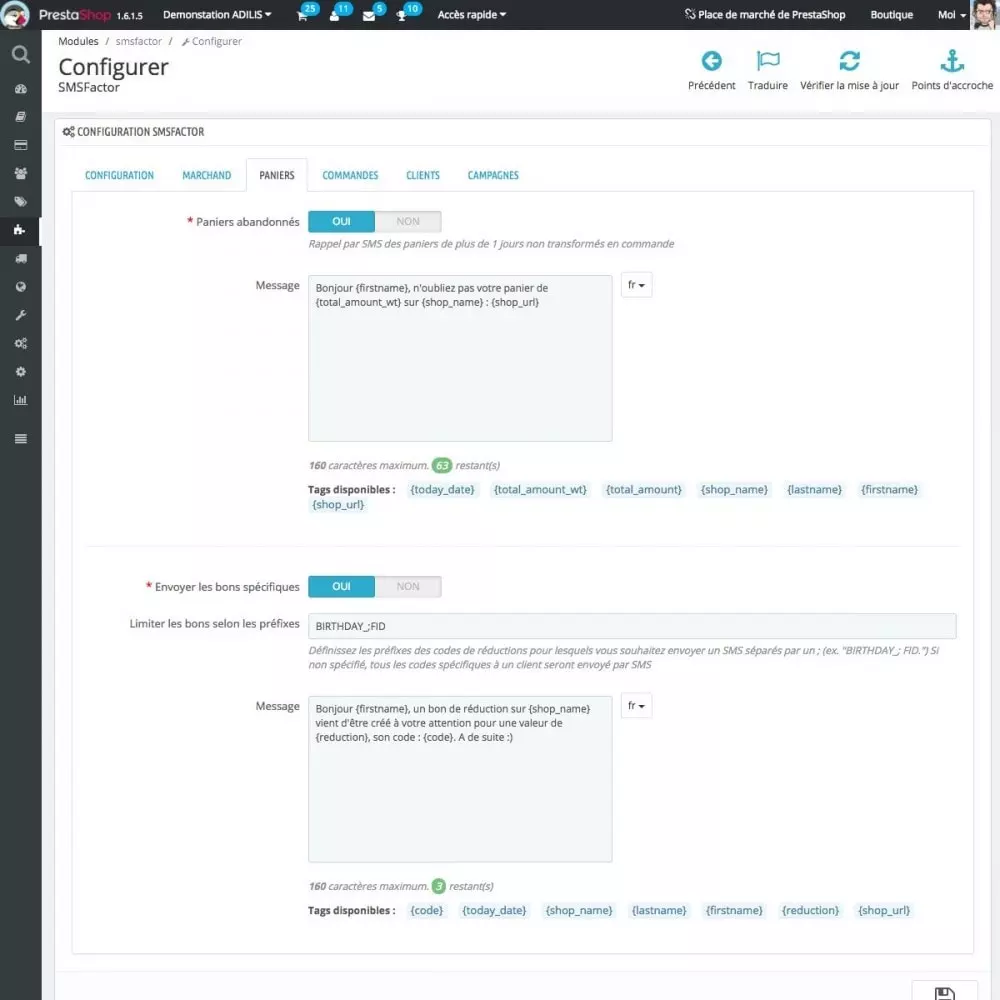Viewport: 1000px width, 1000px height.
Task: Click the green 63 remaining characters badge
Action: pyautogui.click(x=442, y=466)
